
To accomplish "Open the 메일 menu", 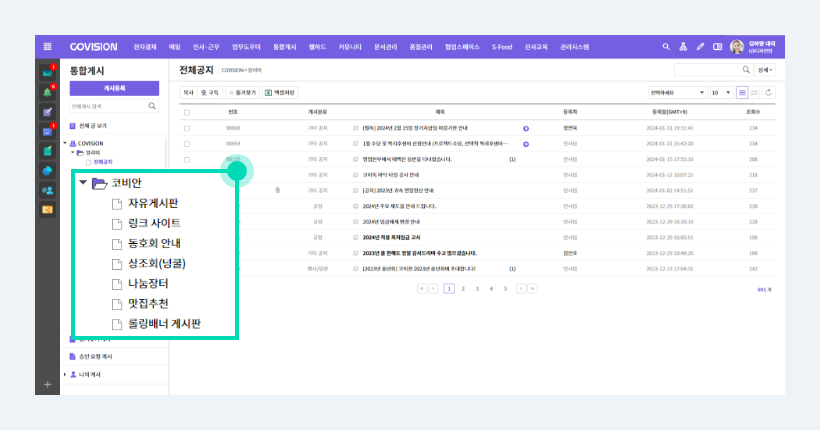I will [175, 47].
